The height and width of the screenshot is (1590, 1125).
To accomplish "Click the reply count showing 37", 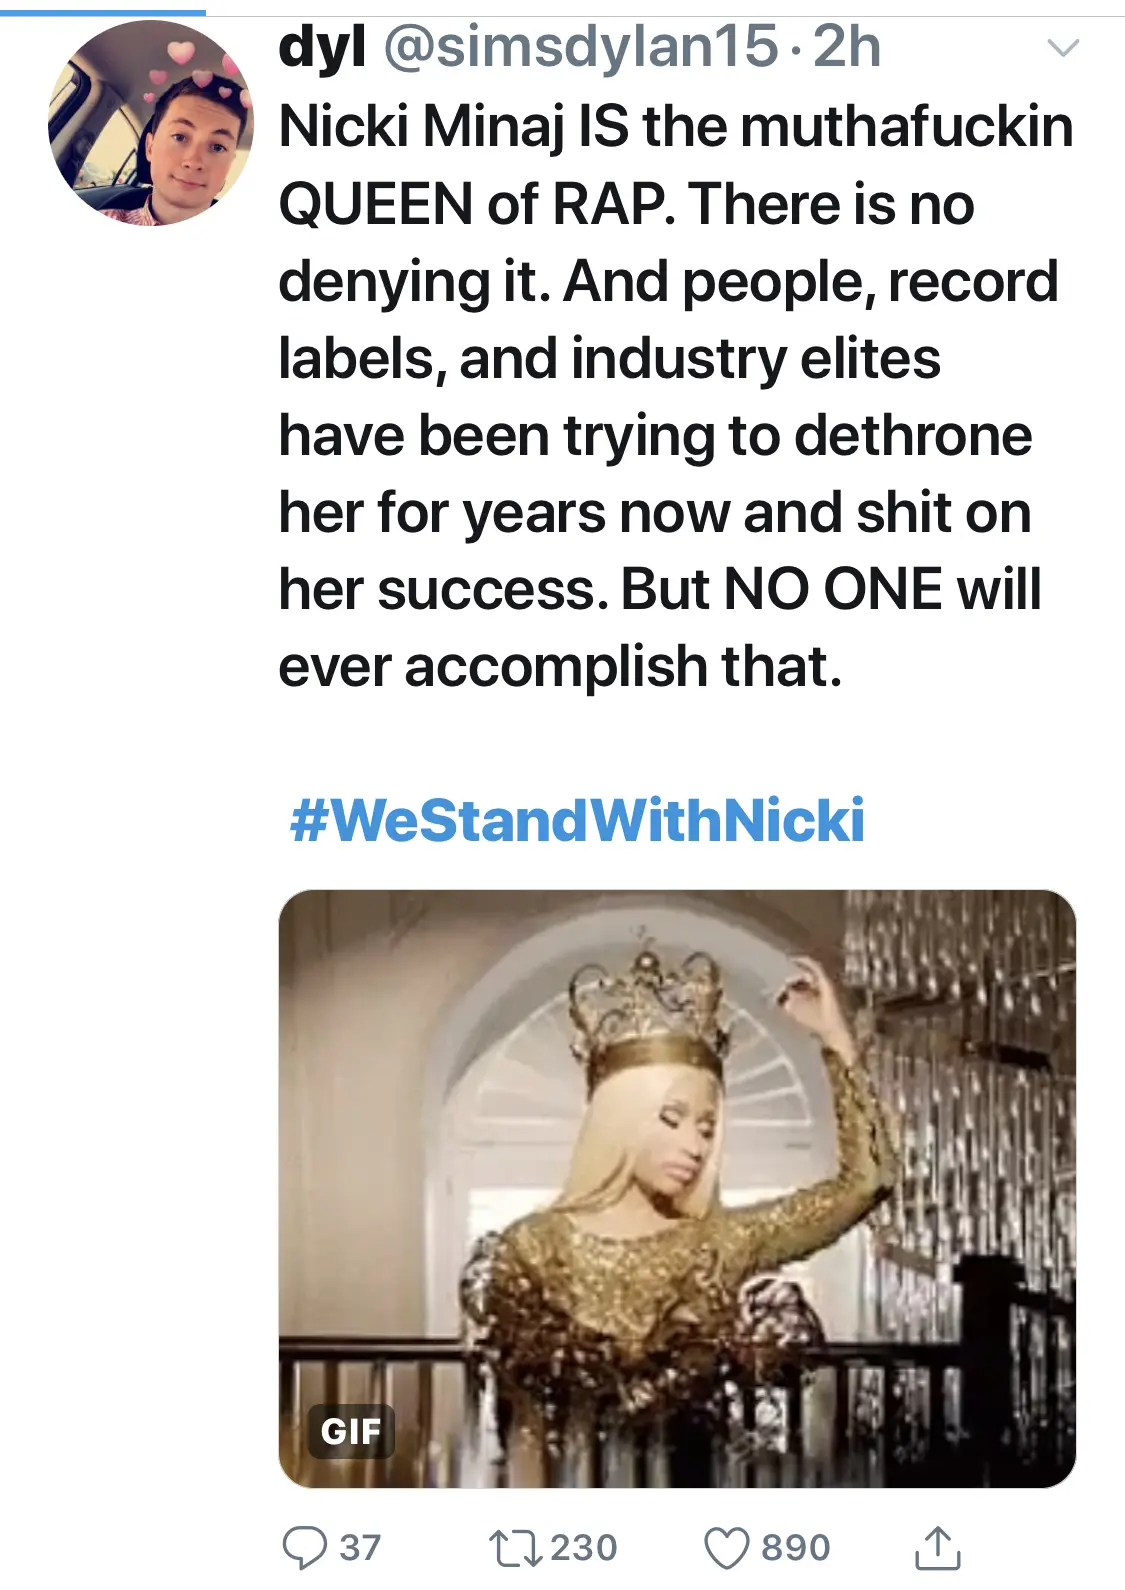I will [360, 1547].
